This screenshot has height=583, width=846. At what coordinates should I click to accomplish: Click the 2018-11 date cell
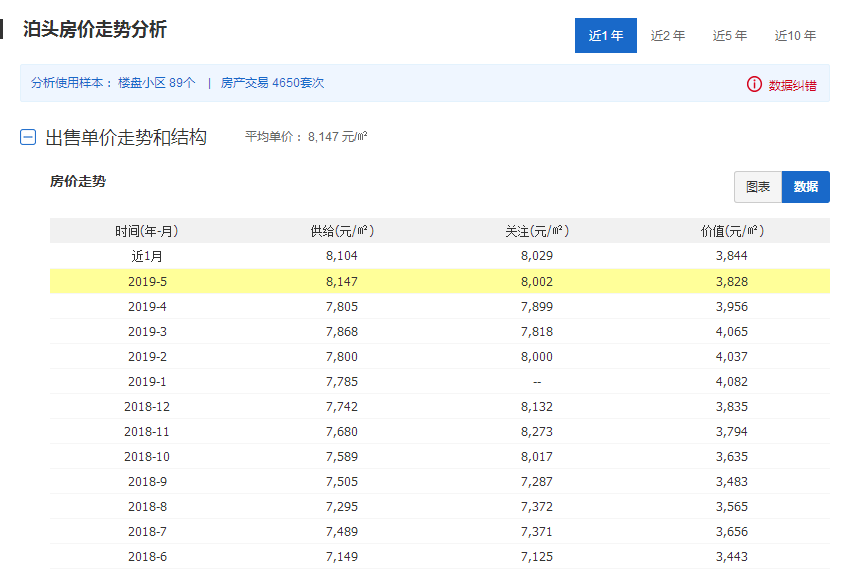(x=147, y=431)
